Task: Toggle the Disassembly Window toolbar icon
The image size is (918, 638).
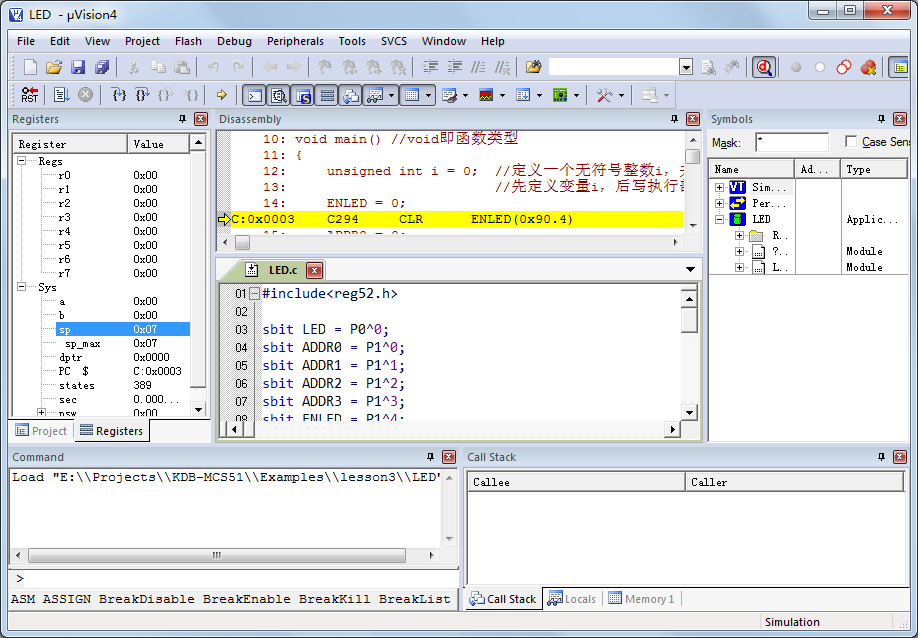Action: tap(278, 95)
